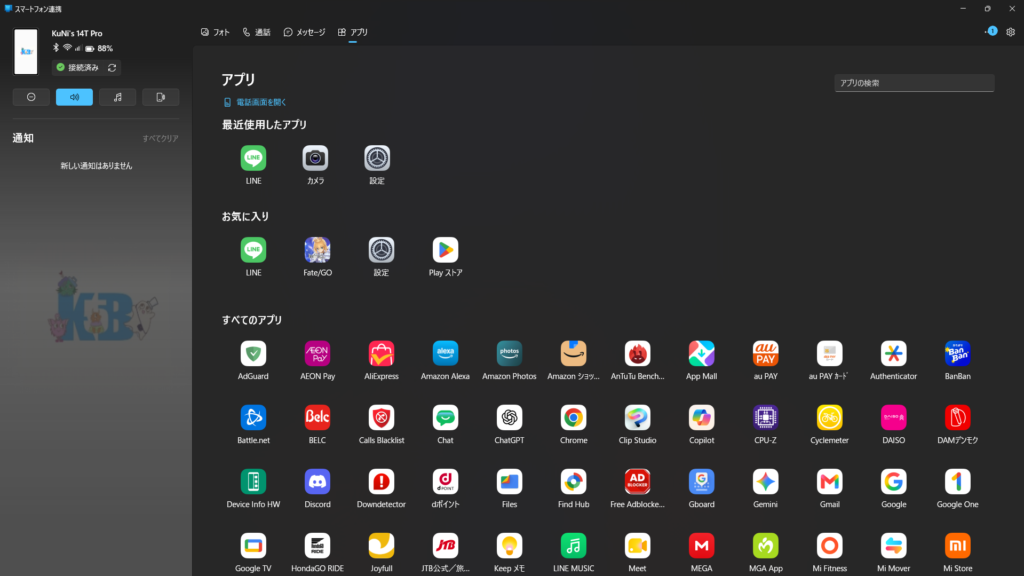This screenshot has width=1024, height=576.
Task: Launch BELC app icon
Action: (317, 417)
